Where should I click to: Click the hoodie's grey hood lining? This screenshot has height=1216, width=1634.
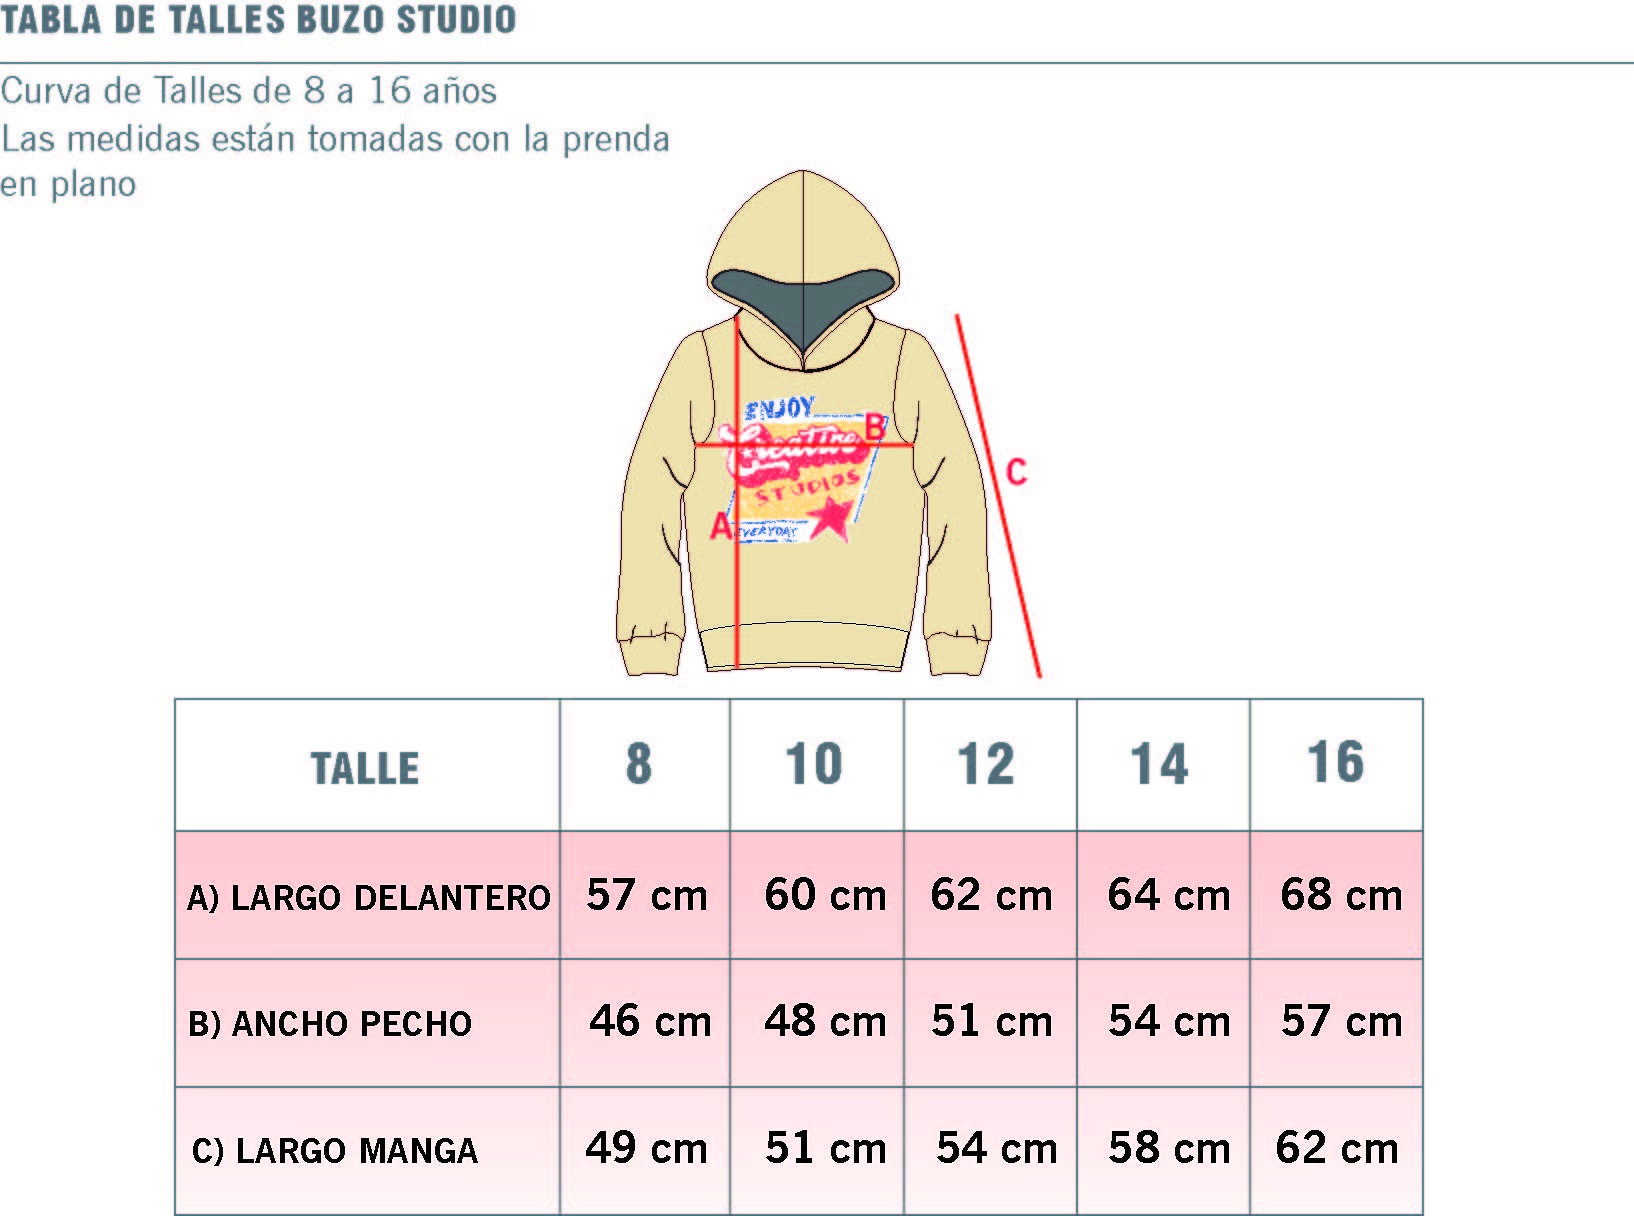tap(804, 308)
